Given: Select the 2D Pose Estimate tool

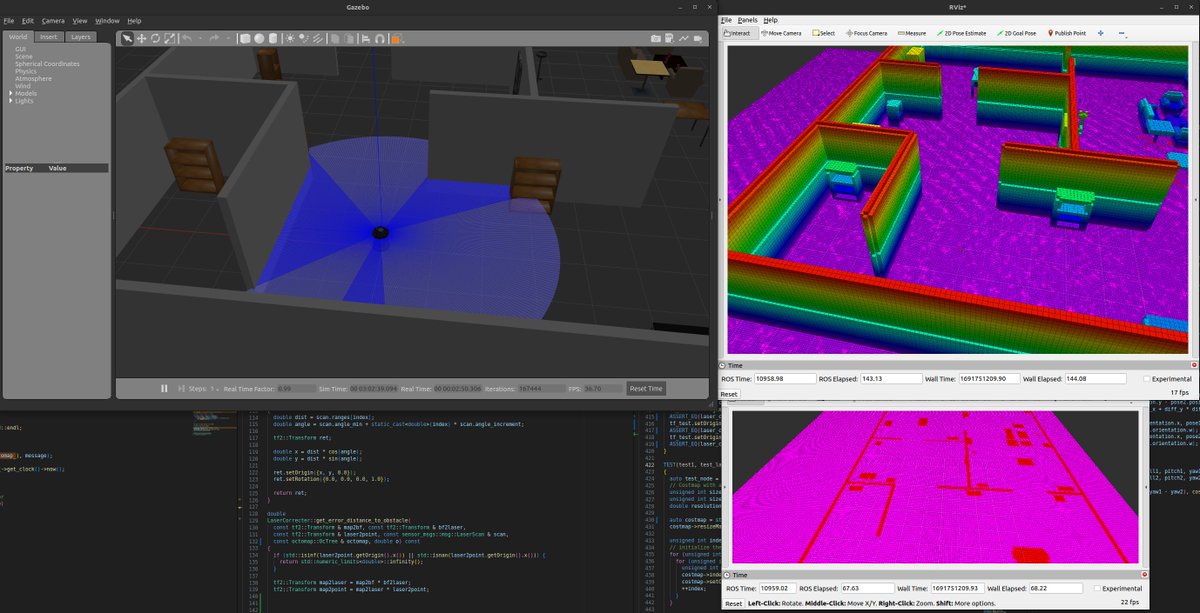Looking at the screenshot, I should tap(962, 33).
